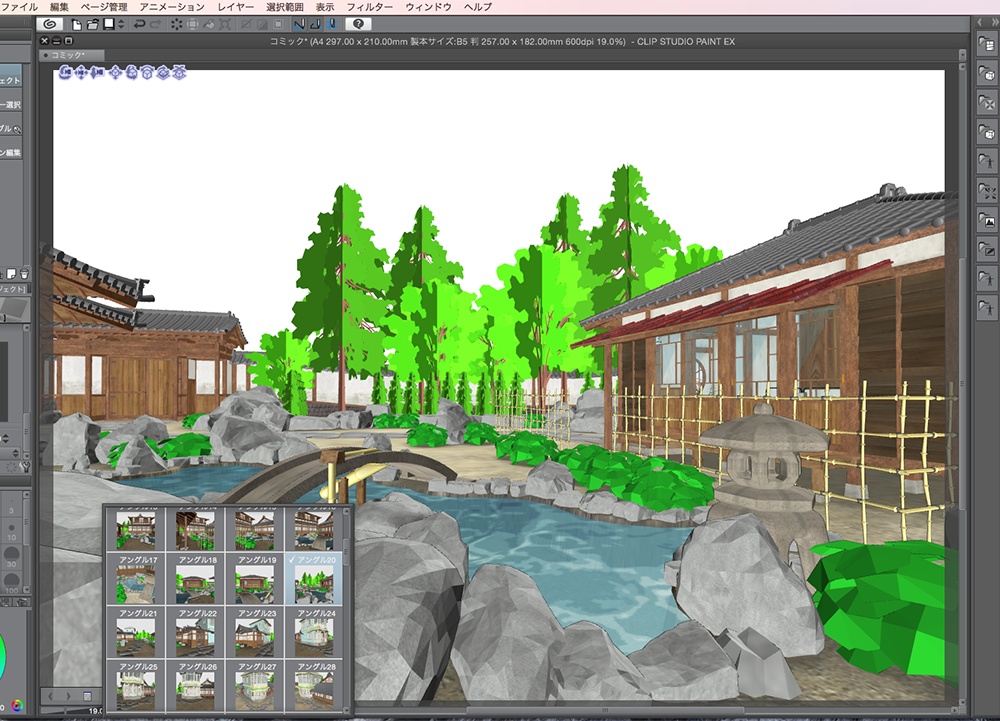Open the ページ管理 menu

(103, 7)
